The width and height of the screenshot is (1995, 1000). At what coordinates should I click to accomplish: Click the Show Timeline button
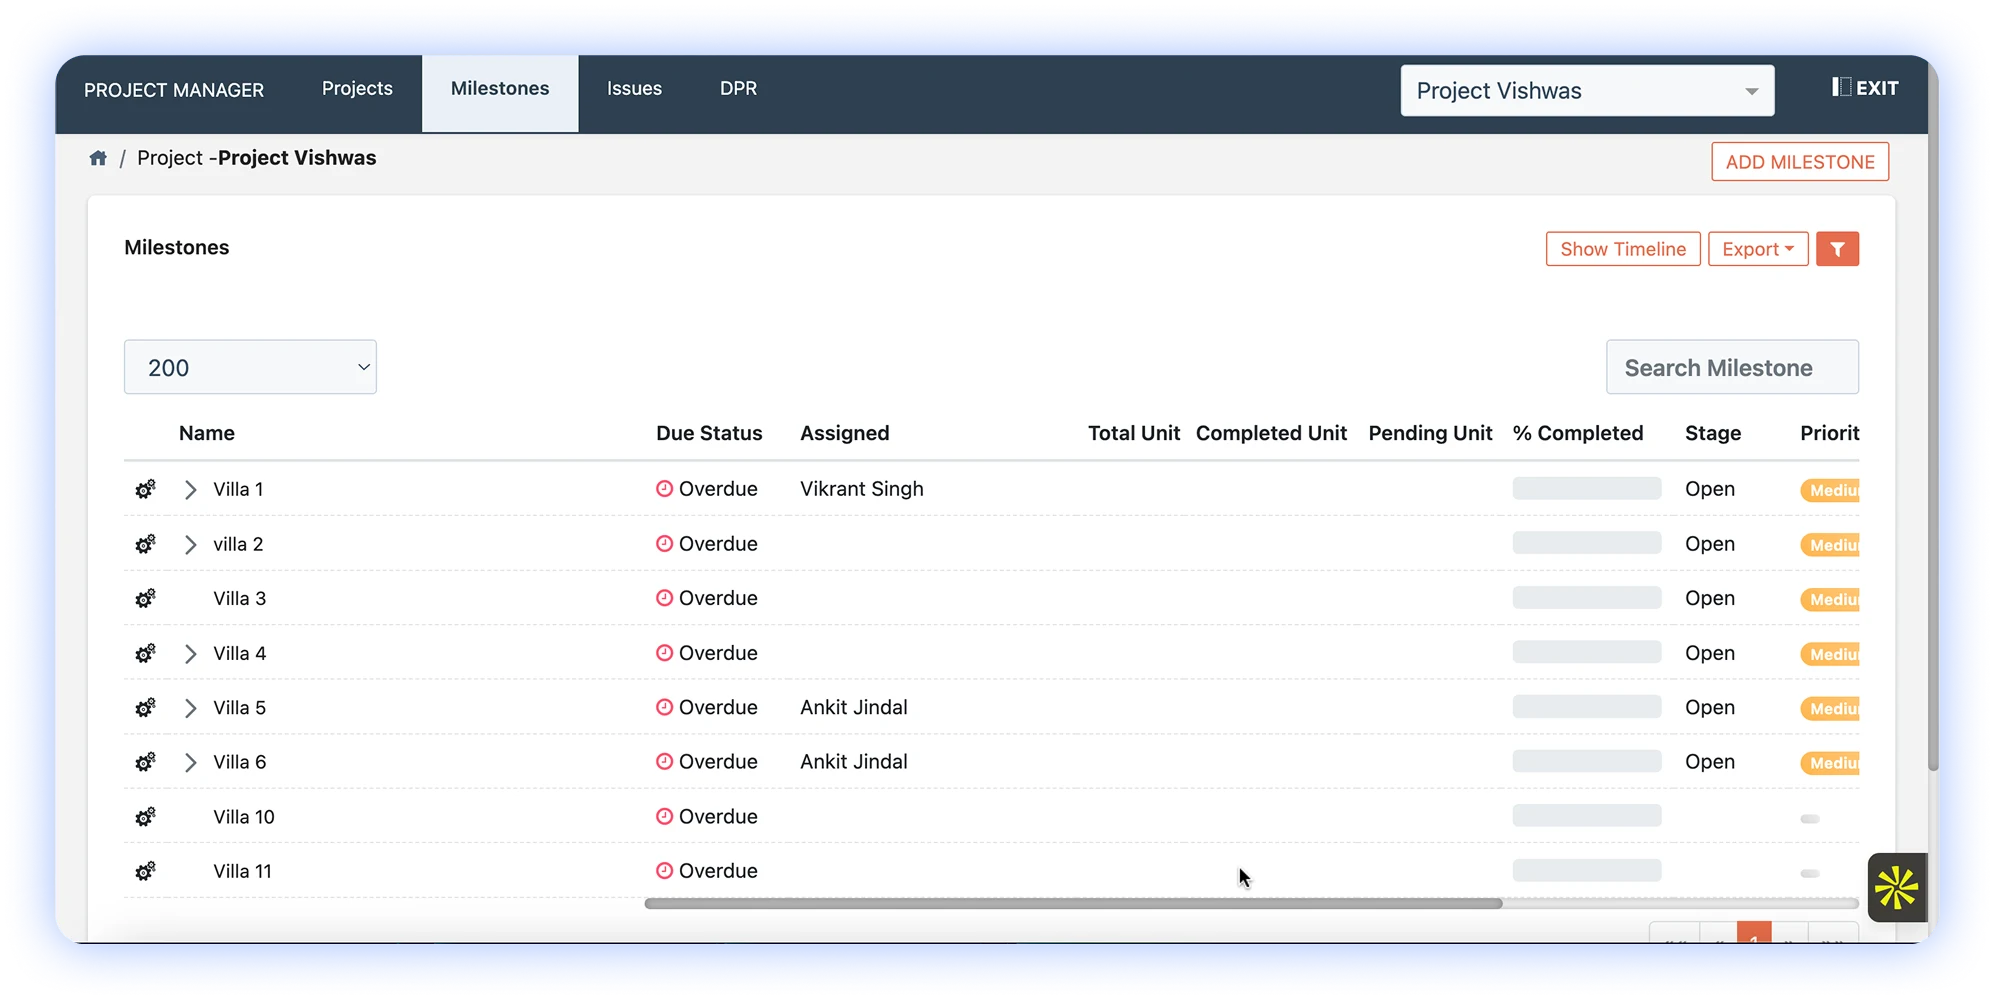coord(1623,249)
